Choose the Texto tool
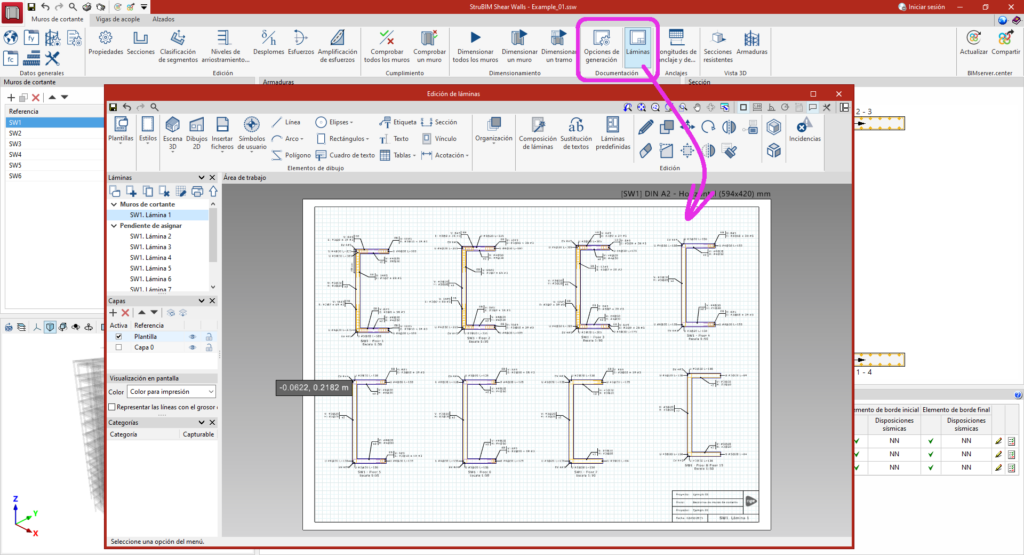The image size is (1024, 555). coord(394,138)
